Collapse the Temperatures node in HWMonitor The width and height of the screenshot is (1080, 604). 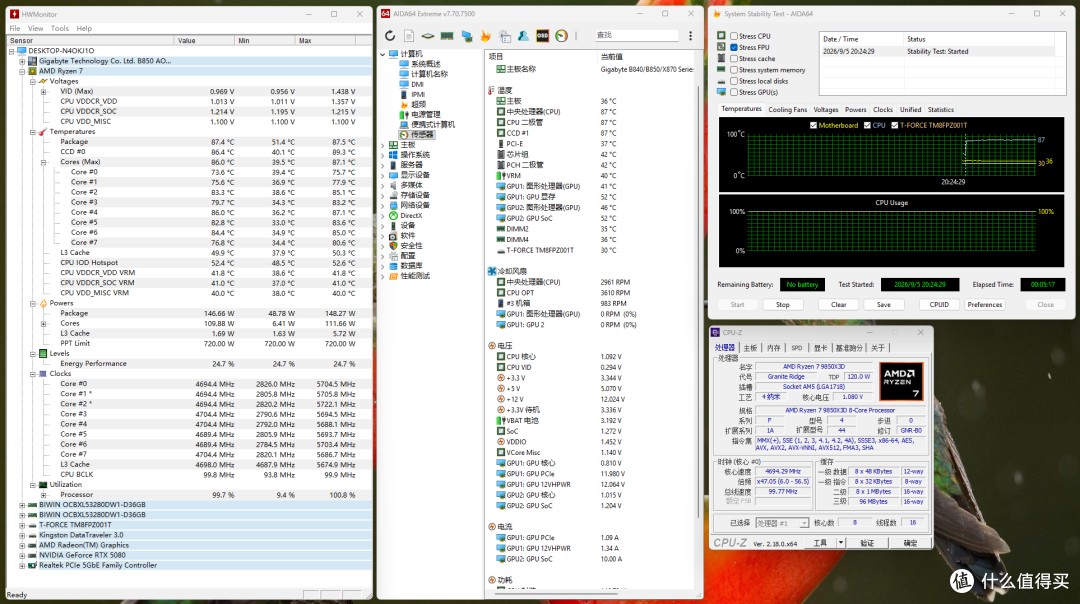(32, 132)
